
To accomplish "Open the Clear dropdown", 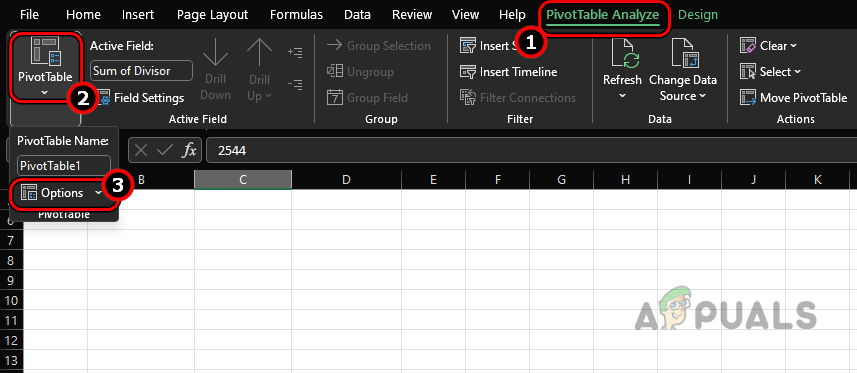I will point(768,46).
